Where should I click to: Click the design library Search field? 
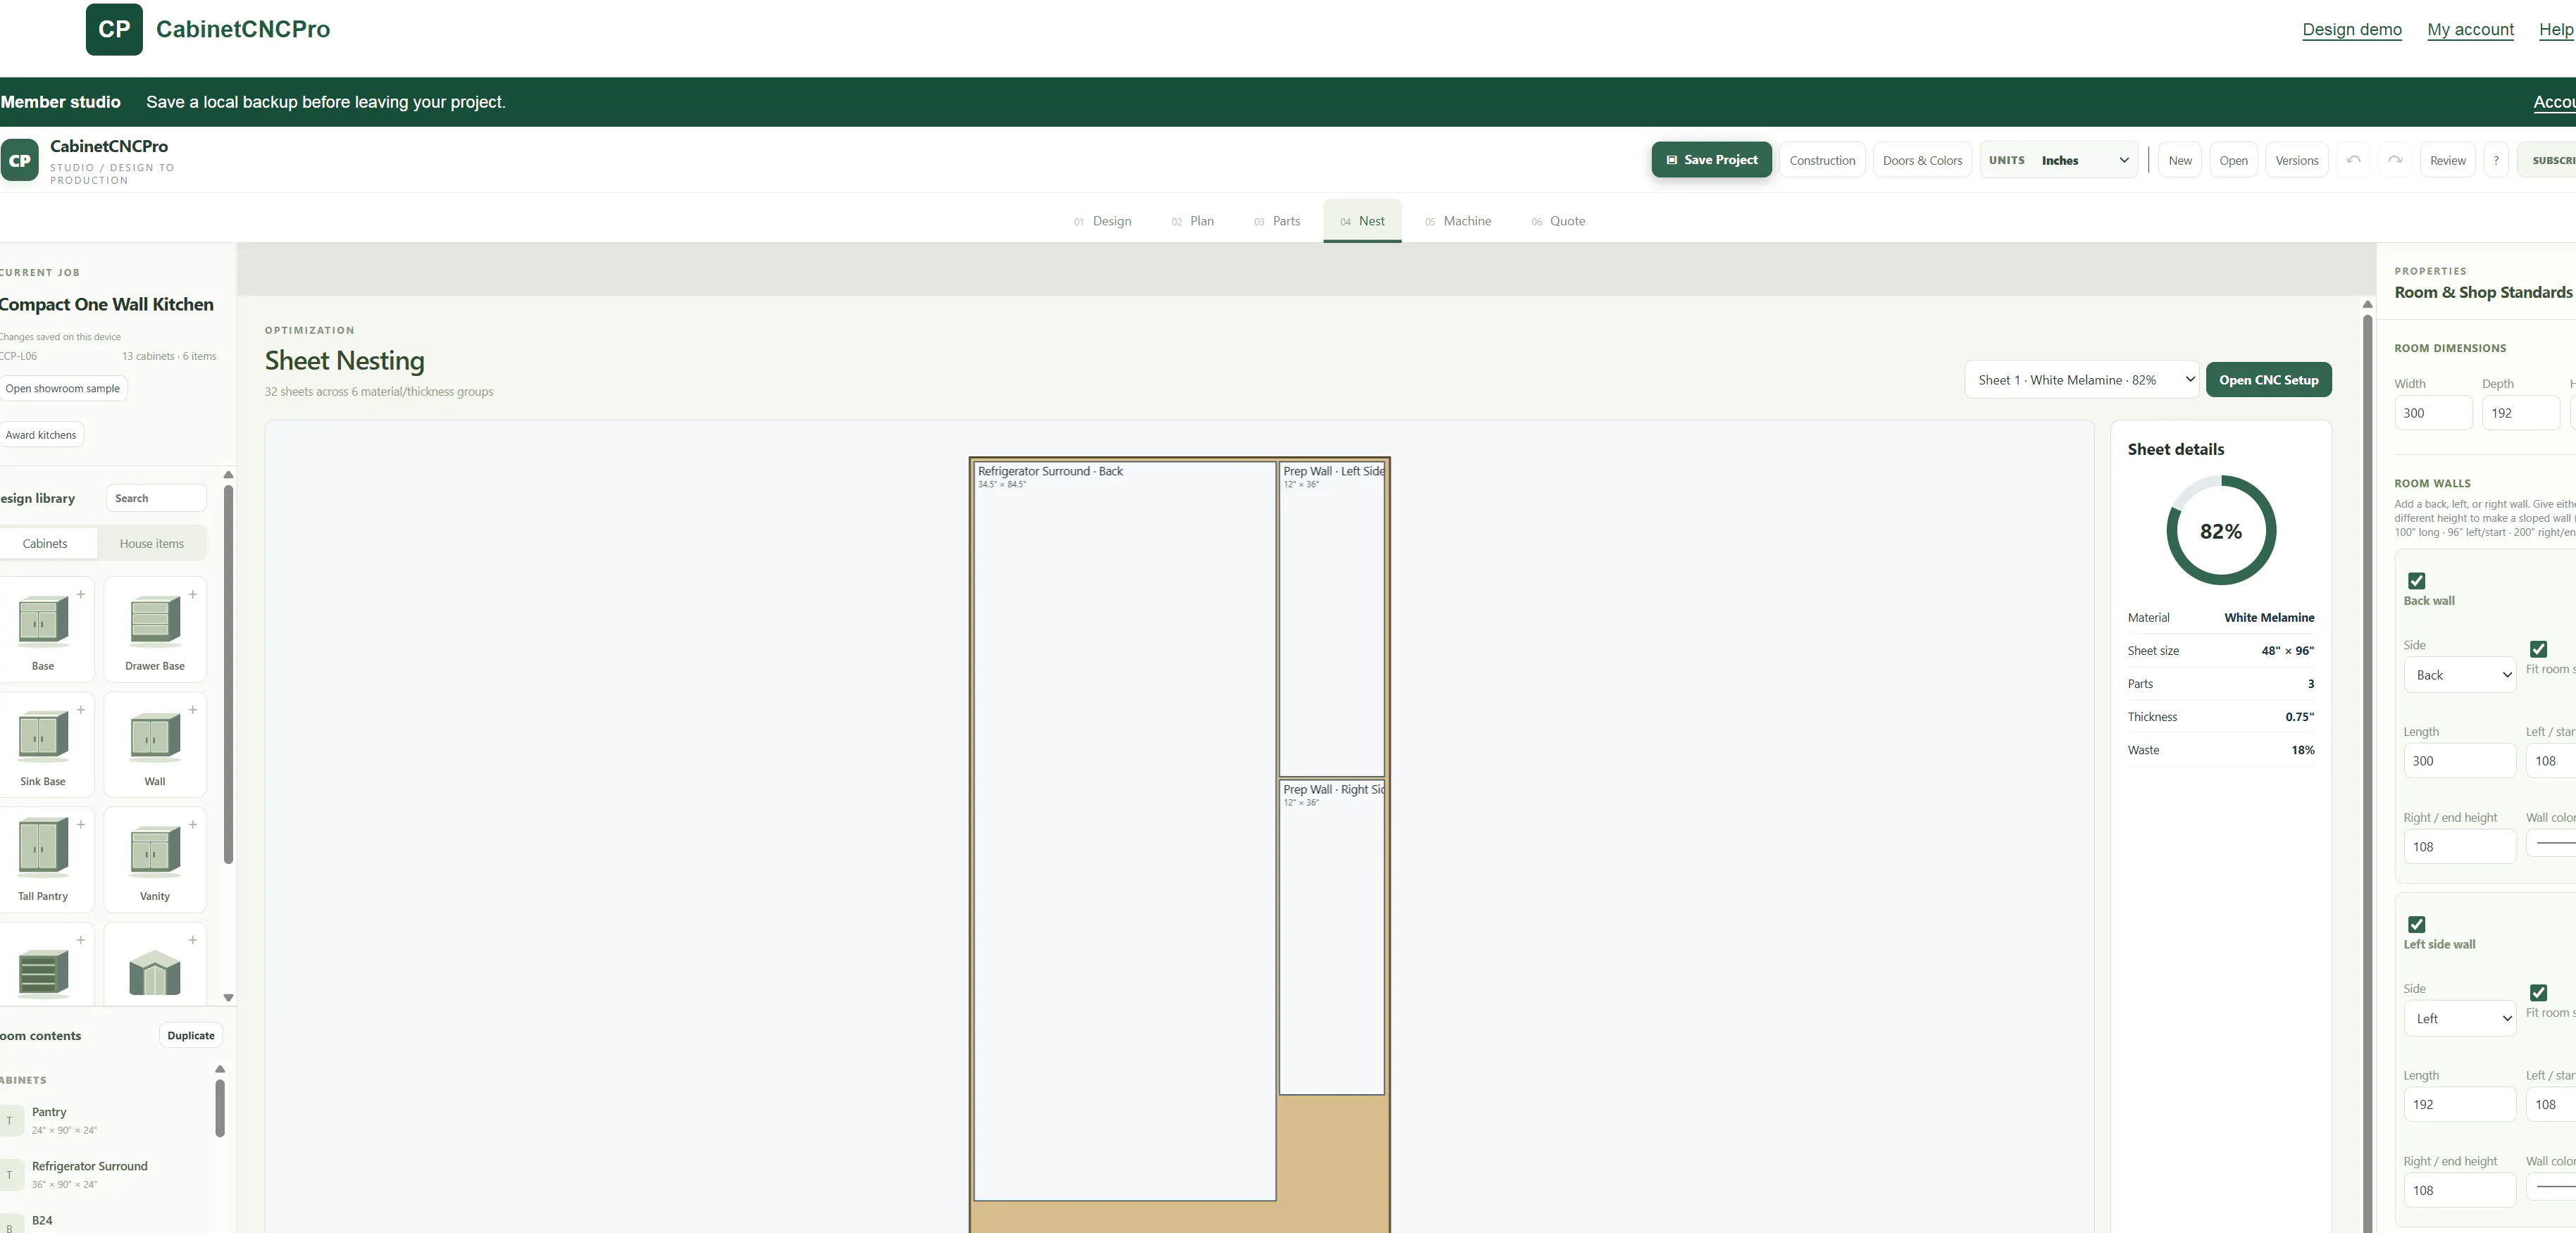[156, 498]
